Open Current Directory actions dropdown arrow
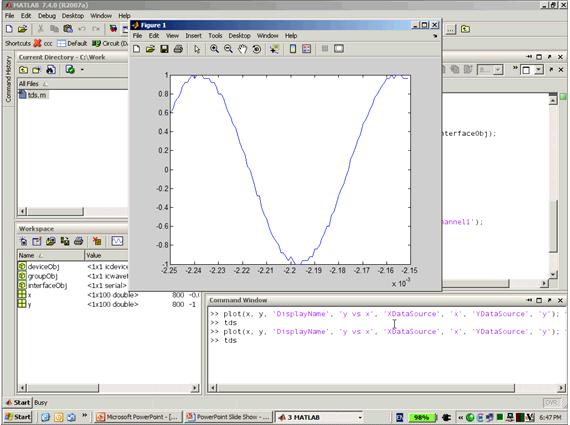570x425 pixels. [82, 70]
